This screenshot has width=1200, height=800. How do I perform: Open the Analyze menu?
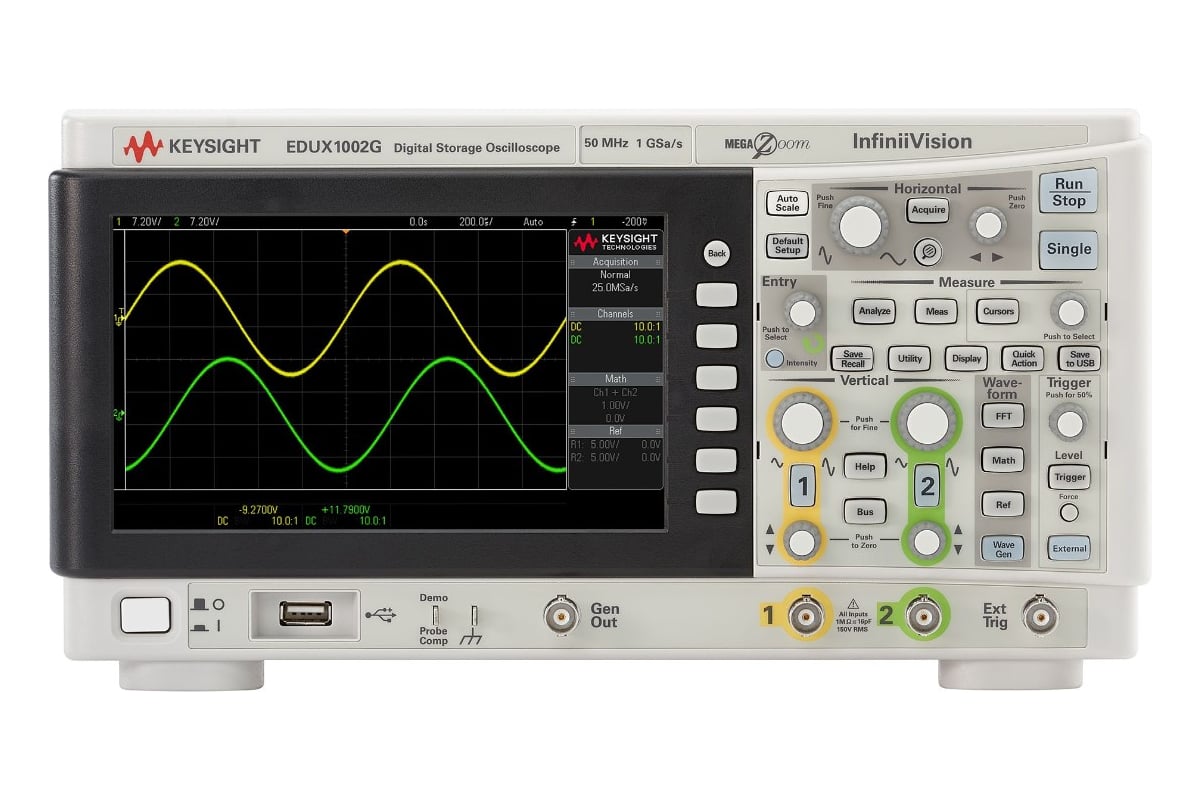coord(874,311)
